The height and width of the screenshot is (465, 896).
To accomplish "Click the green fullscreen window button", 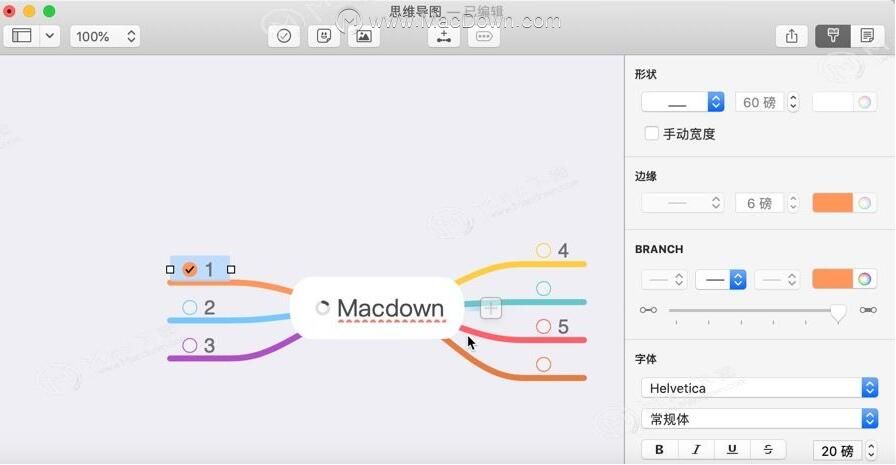I will (49, 11).
